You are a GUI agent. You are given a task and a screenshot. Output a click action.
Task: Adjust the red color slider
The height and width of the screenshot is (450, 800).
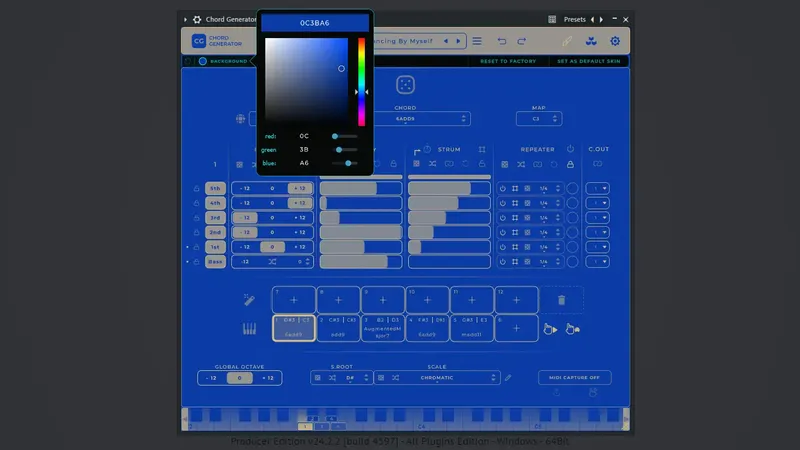click(x=344, y=136)
